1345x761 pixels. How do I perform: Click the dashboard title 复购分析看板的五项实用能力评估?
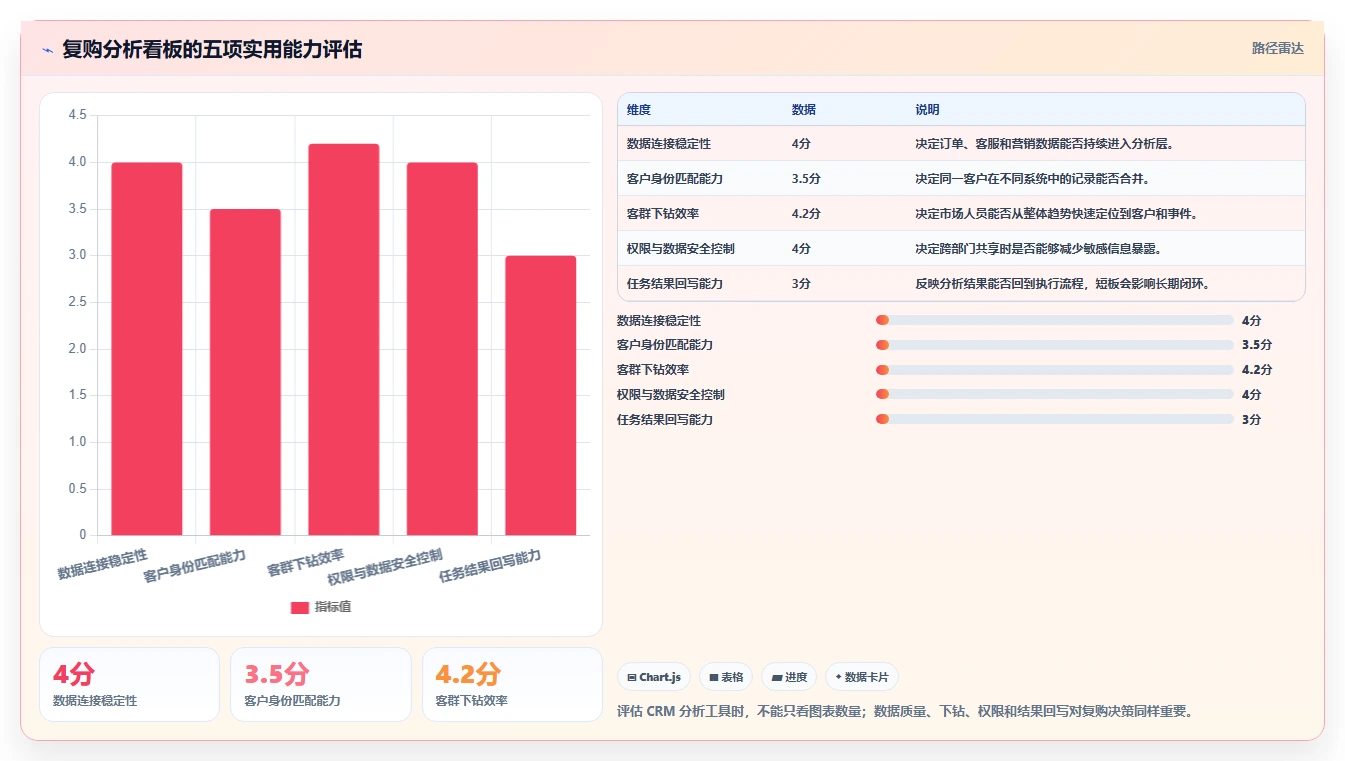(x=212, y=49)
